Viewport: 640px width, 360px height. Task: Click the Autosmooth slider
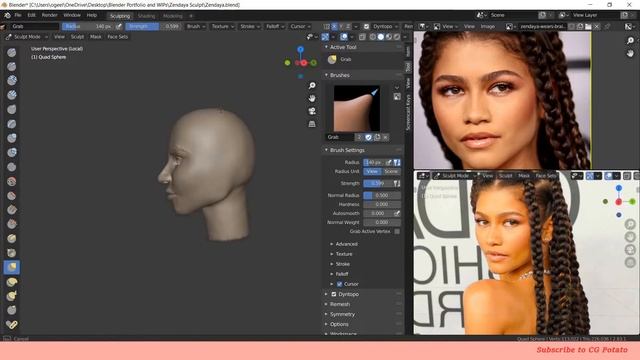[x=378, y=213]
